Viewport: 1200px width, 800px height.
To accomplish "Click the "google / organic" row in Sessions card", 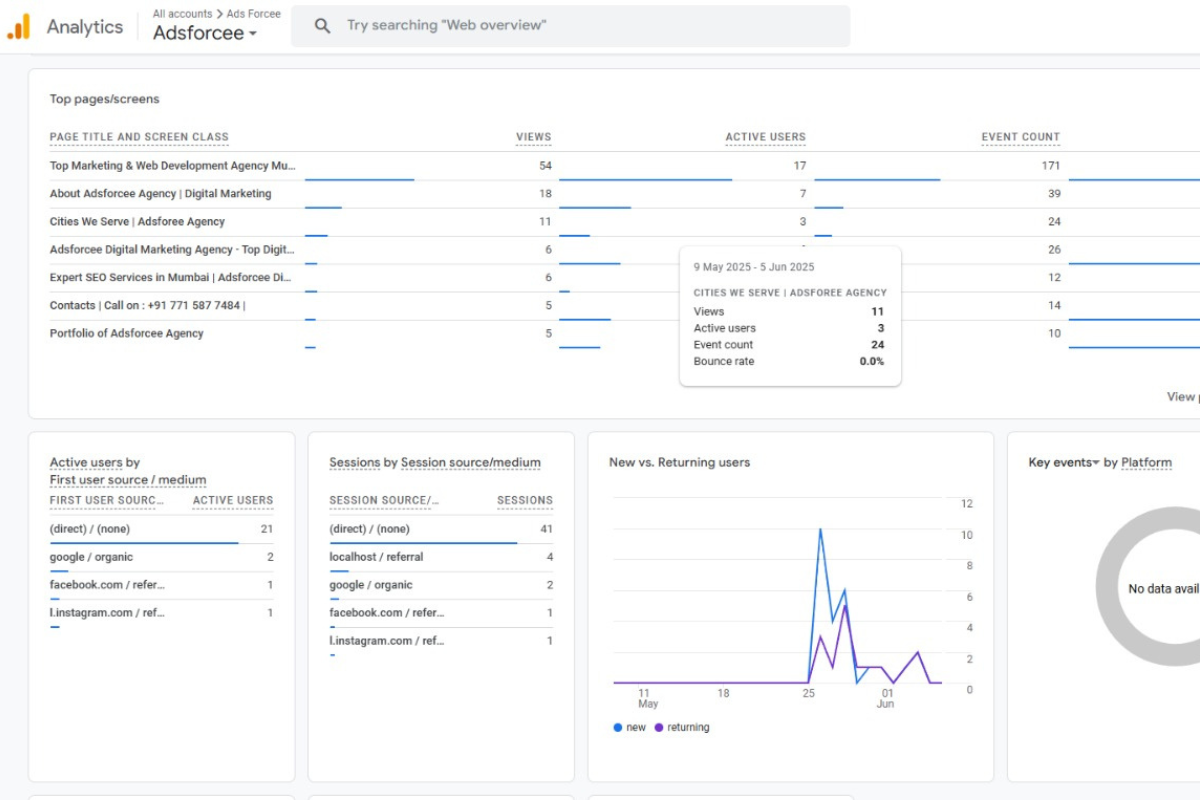I will pyautogui.click(x=441, y=585).
